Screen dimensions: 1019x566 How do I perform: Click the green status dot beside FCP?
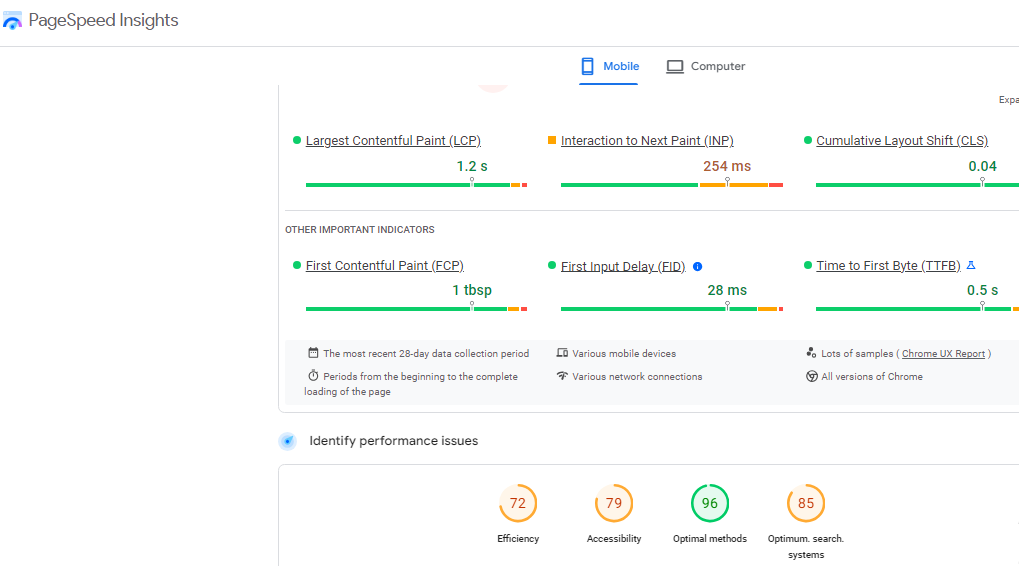297,265
